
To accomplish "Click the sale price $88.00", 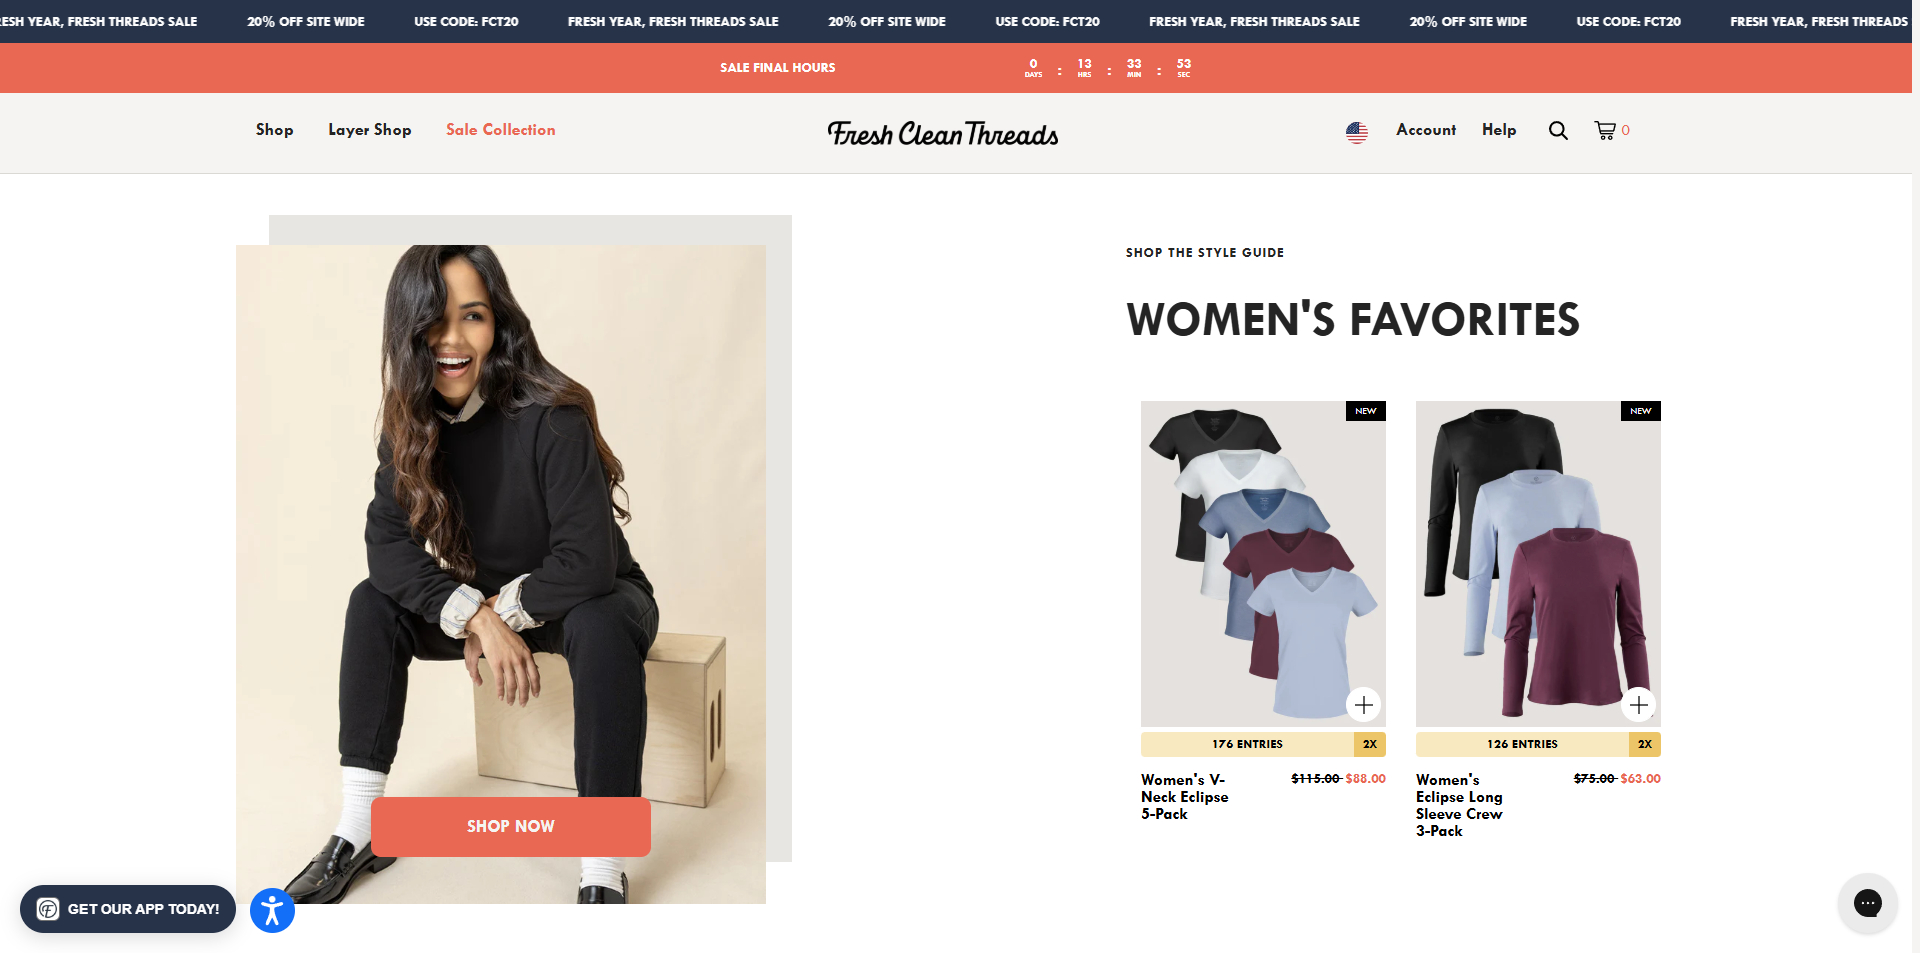I will (1365, 779).
